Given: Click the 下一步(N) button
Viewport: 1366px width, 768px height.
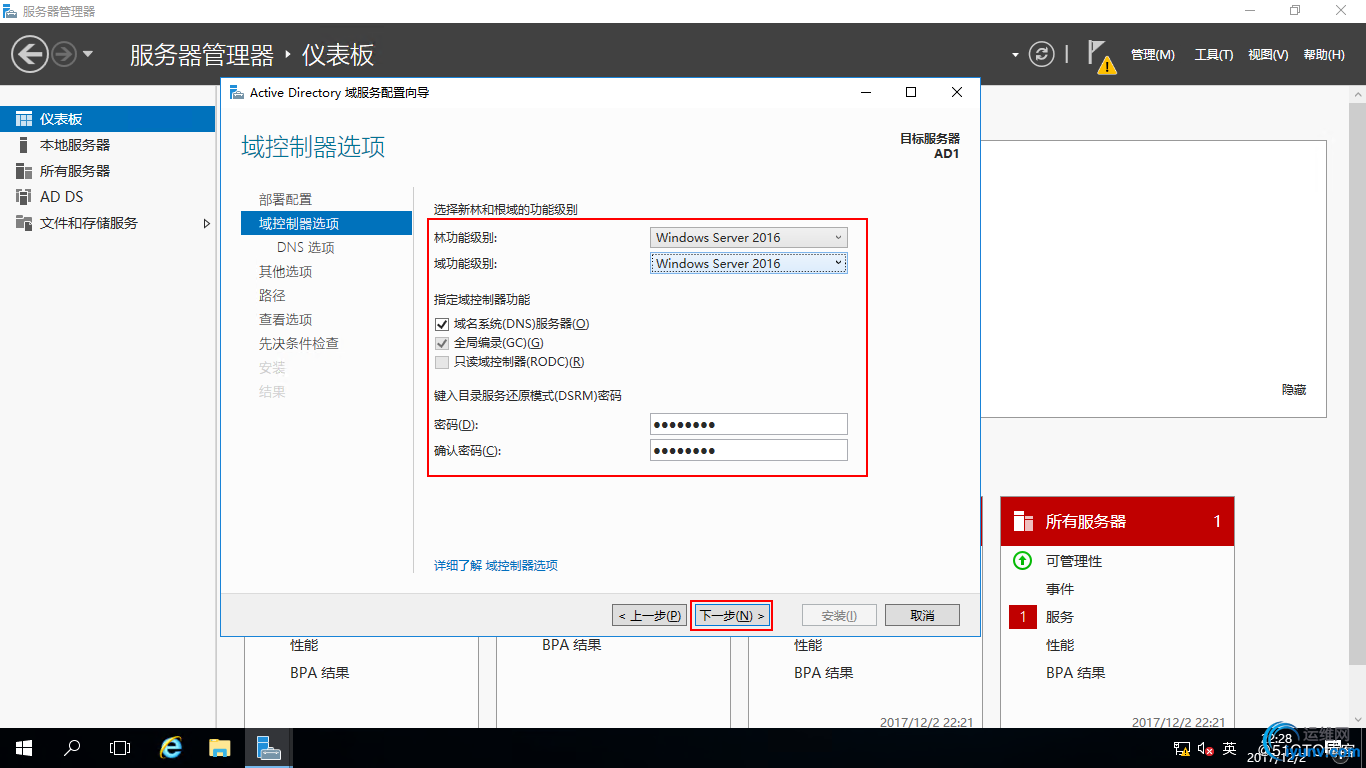Looking at the screenshot, I should coord(732,615).
